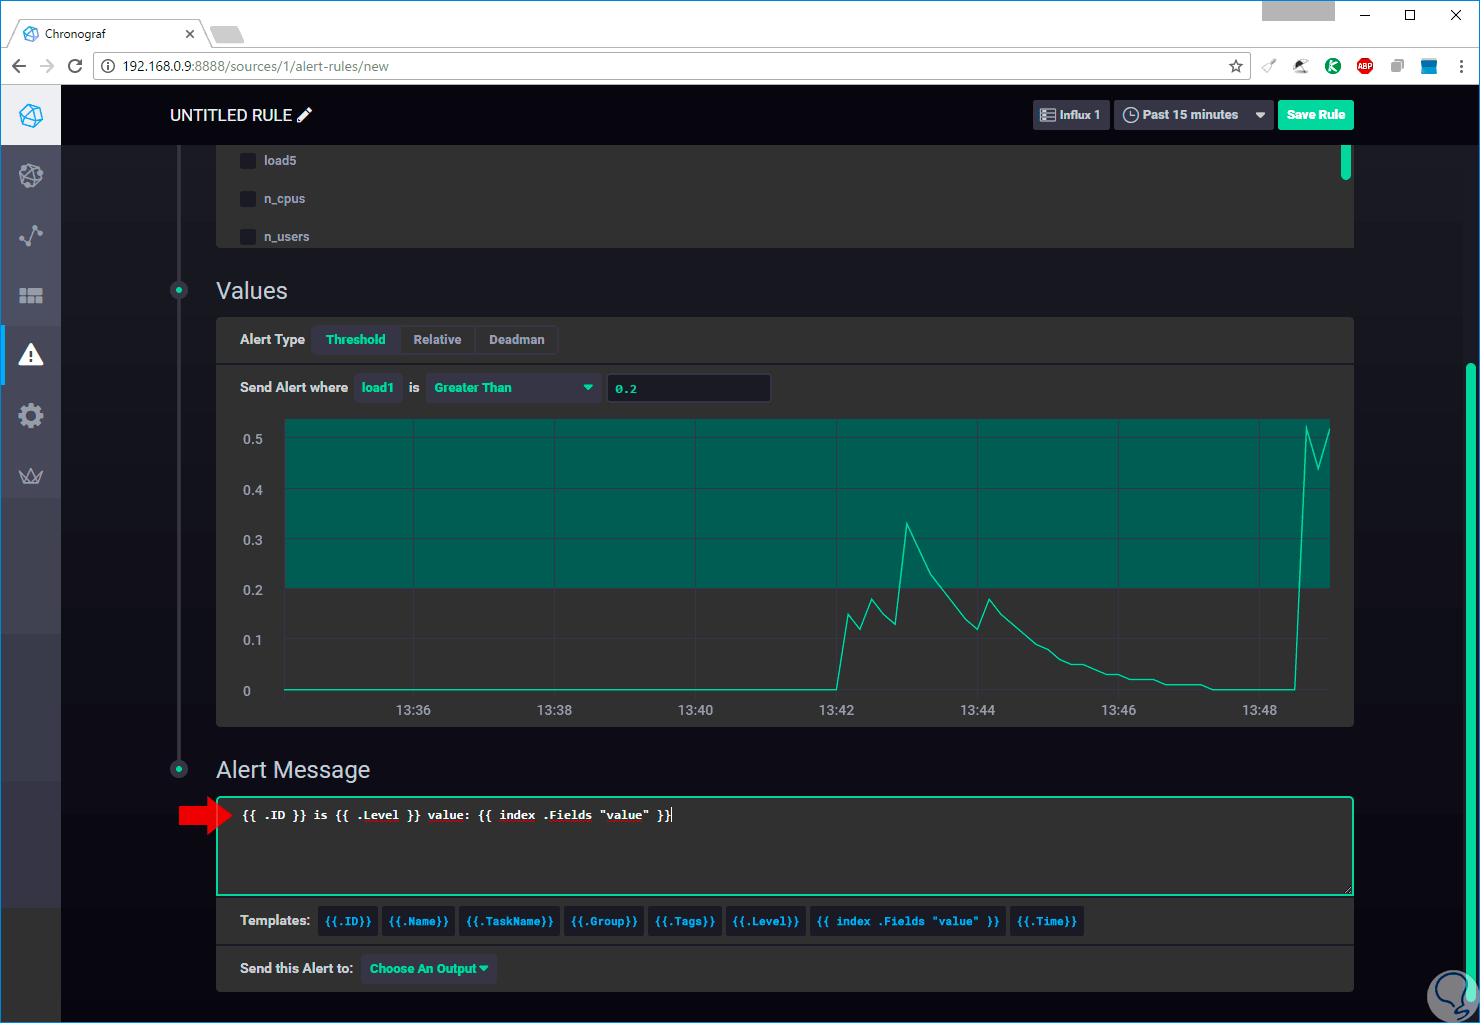
Task: Open the Alerting warning triangle icon
Action: click(31, 355)
